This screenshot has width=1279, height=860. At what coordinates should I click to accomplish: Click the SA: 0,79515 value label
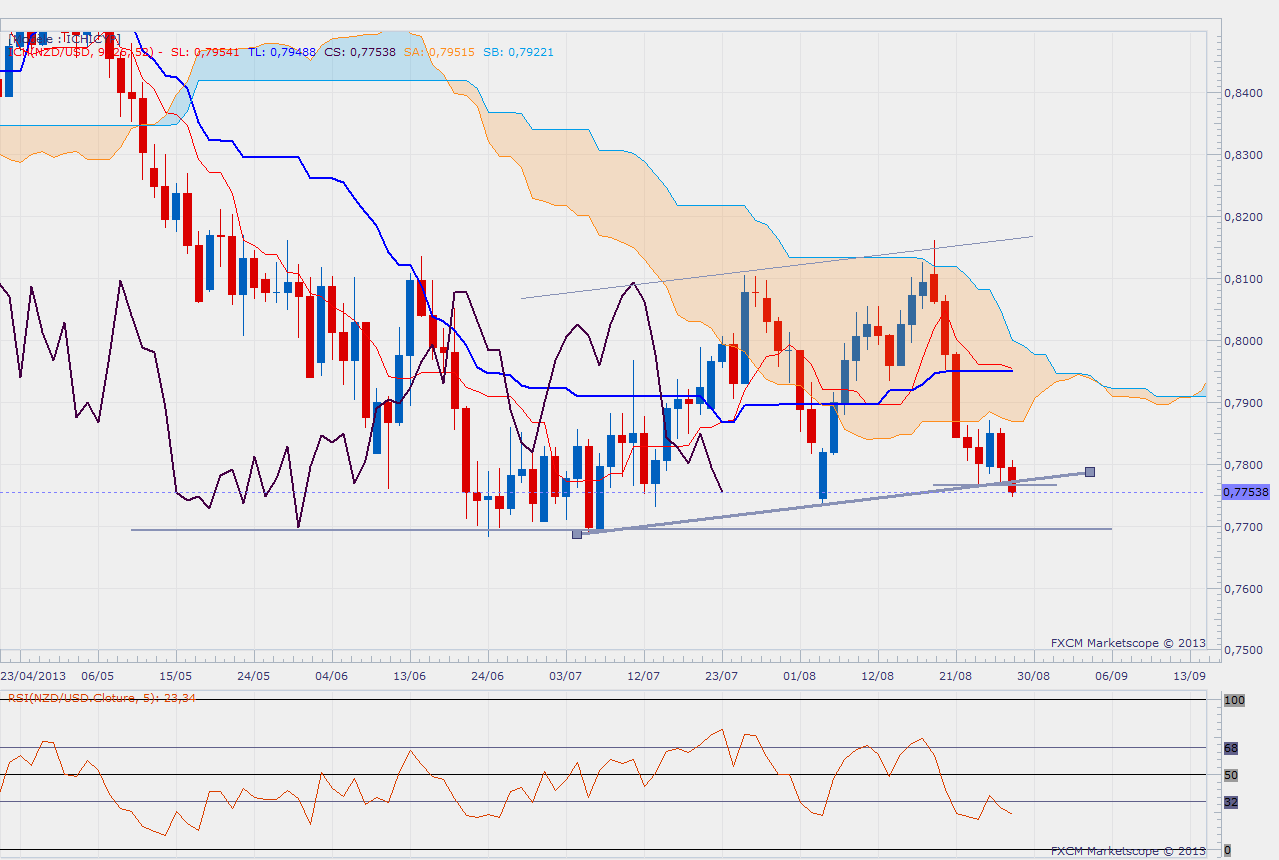439,52
